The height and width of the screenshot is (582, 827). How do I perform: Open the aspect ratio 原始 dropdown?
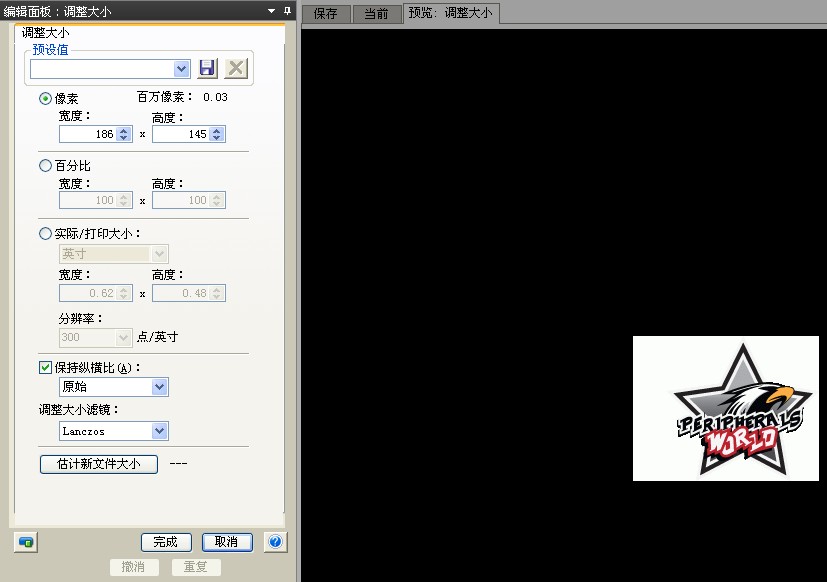point(159,387)
